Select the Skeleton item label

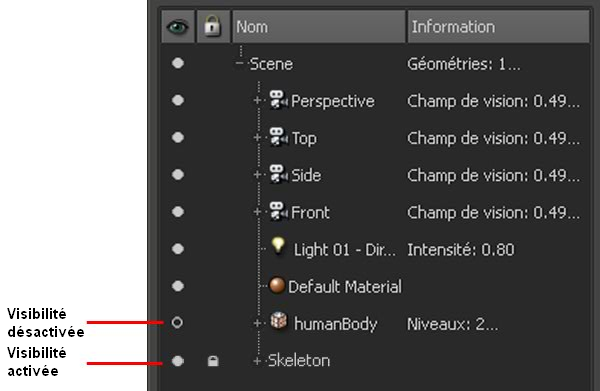point(299,360)
